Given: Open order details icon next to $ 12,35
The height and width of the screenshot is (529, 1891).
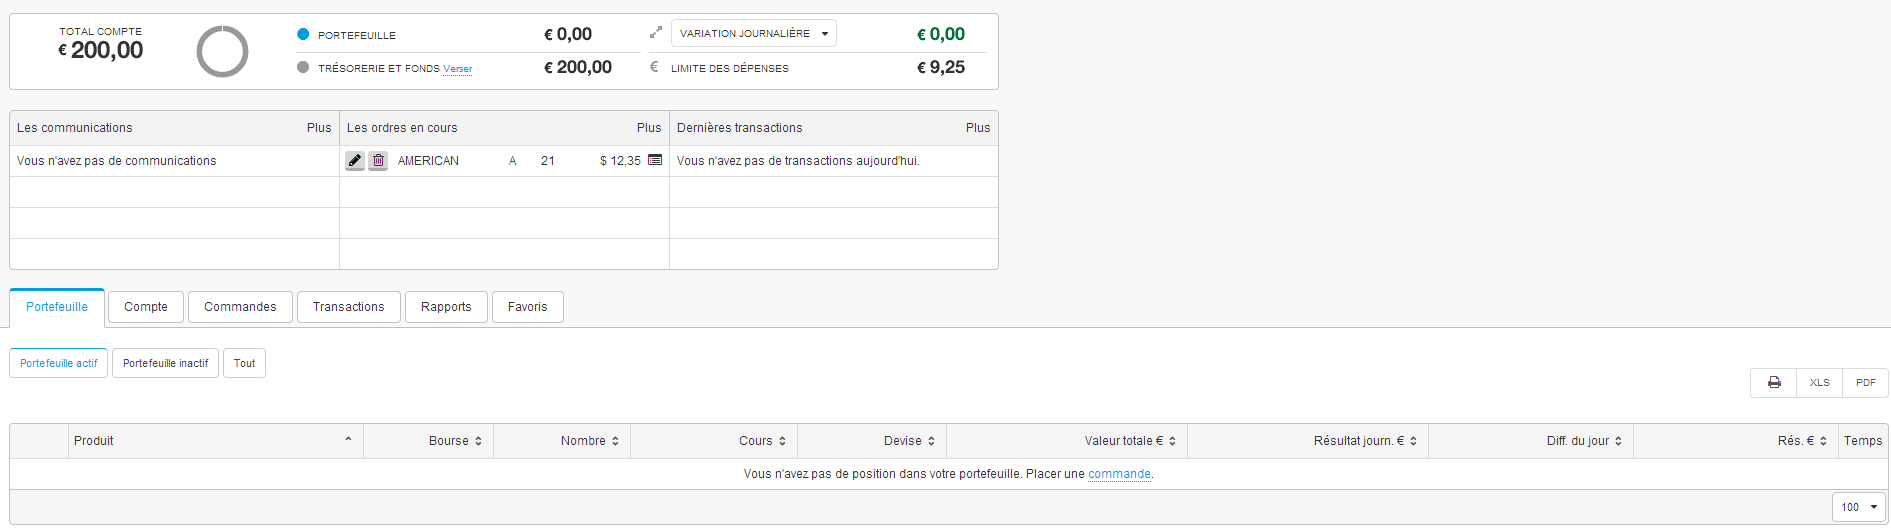Looking at the screenshot, I should (x=655, y=160).
